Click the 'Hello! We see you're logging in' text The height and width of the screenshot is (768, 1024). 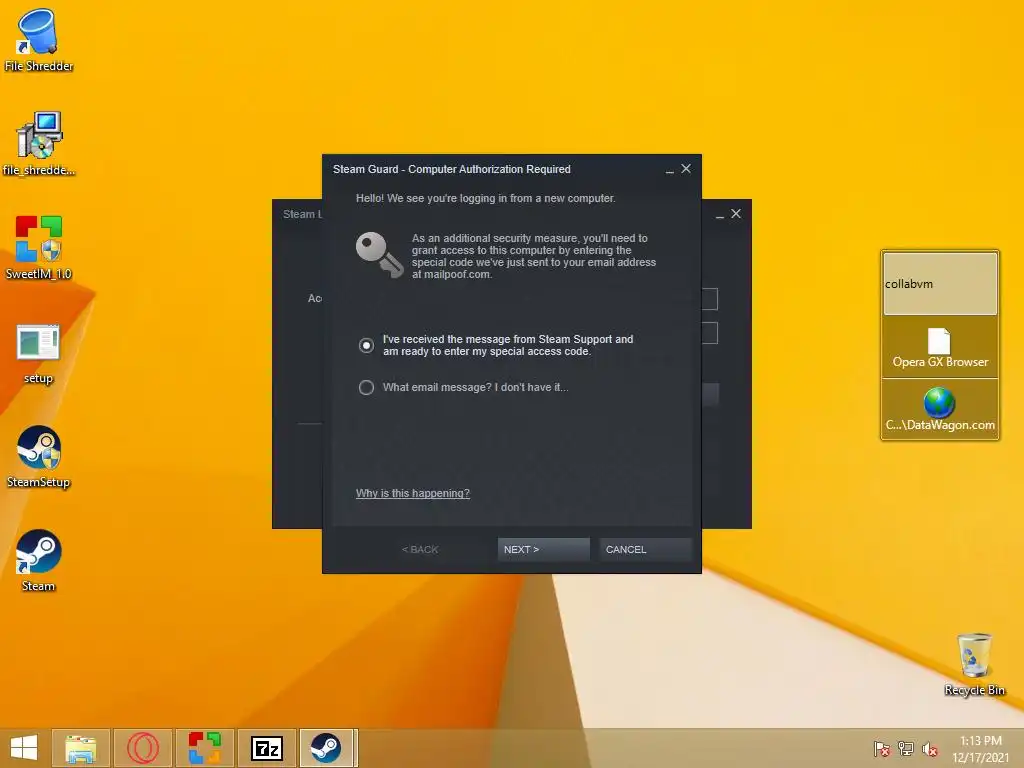pos(485,198)
